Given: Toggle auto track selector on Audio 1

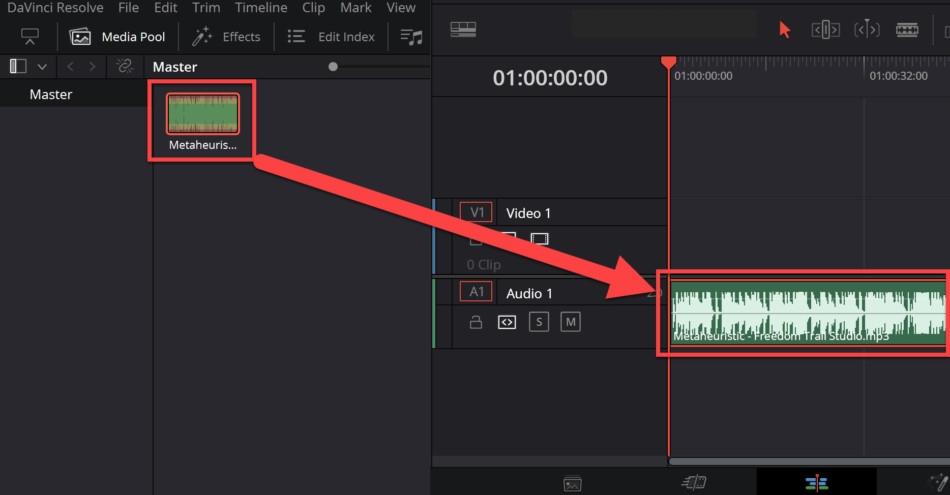Looking at the screenshot, I should click(x=507, y=322).
